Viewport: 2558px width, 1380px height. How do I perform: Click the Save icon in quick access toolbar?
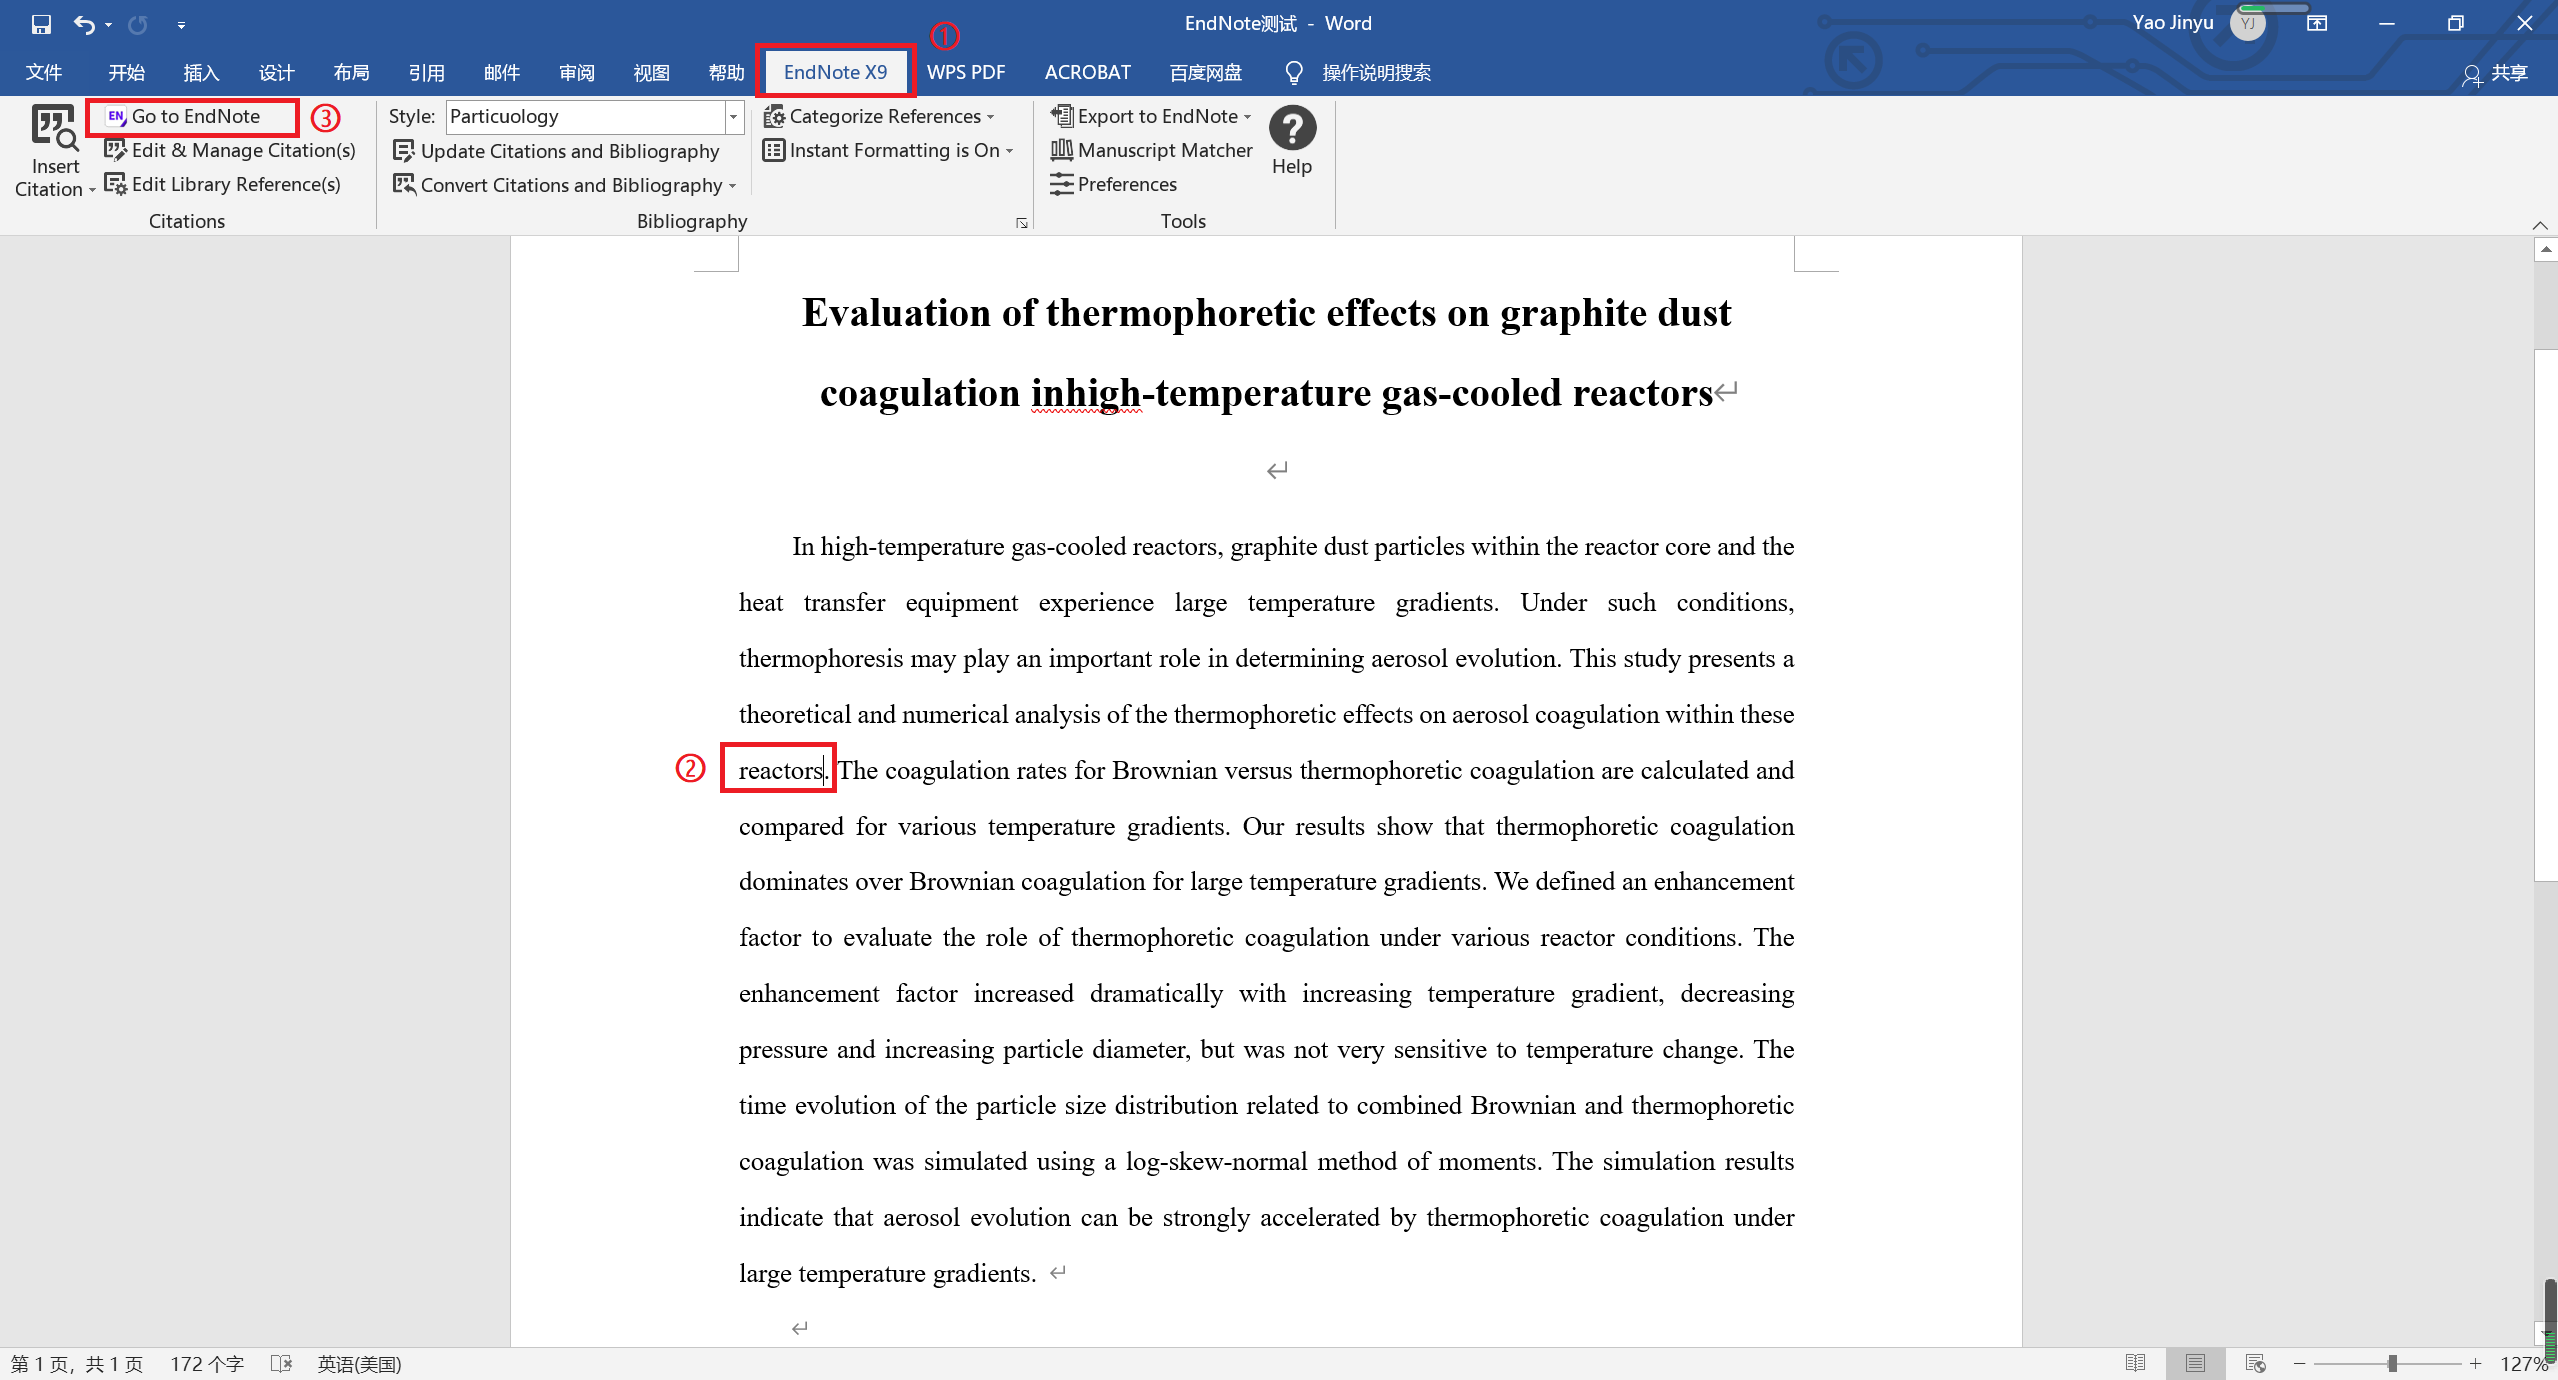click(41, 24)
